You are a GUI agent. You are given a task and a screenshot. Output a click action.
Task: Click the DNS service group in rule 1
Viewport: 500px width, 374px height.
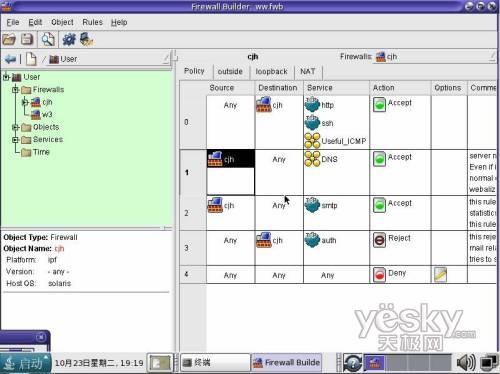321,159
